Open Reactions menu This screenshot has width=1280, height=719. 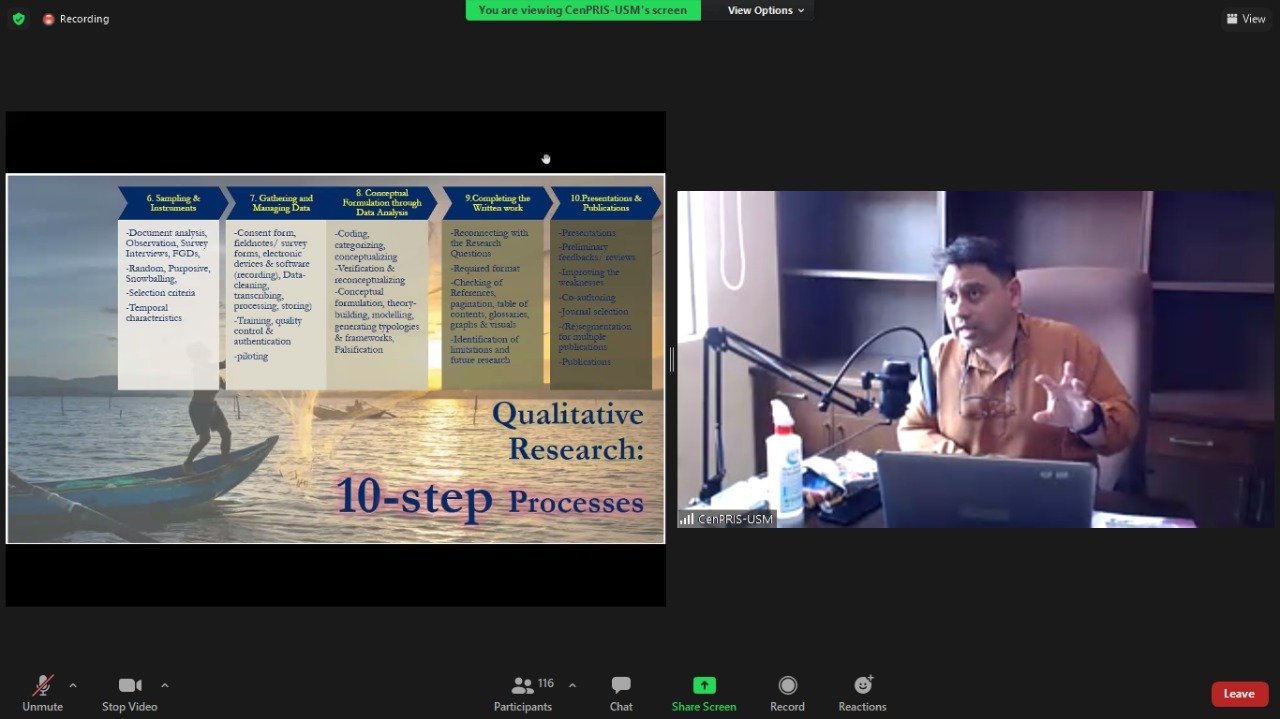click(862, 693)
